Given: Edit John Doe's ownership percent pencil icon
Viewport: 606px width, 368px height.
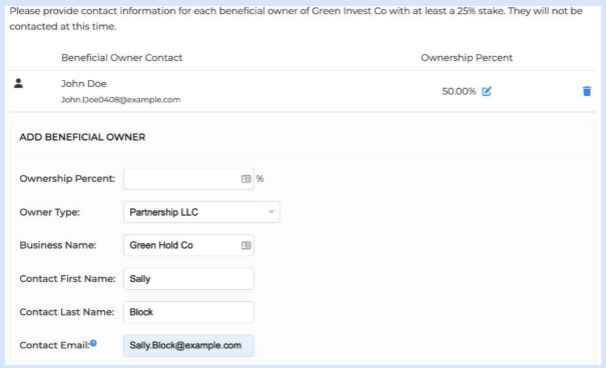Looking at the screenshot, I should 487,91.
